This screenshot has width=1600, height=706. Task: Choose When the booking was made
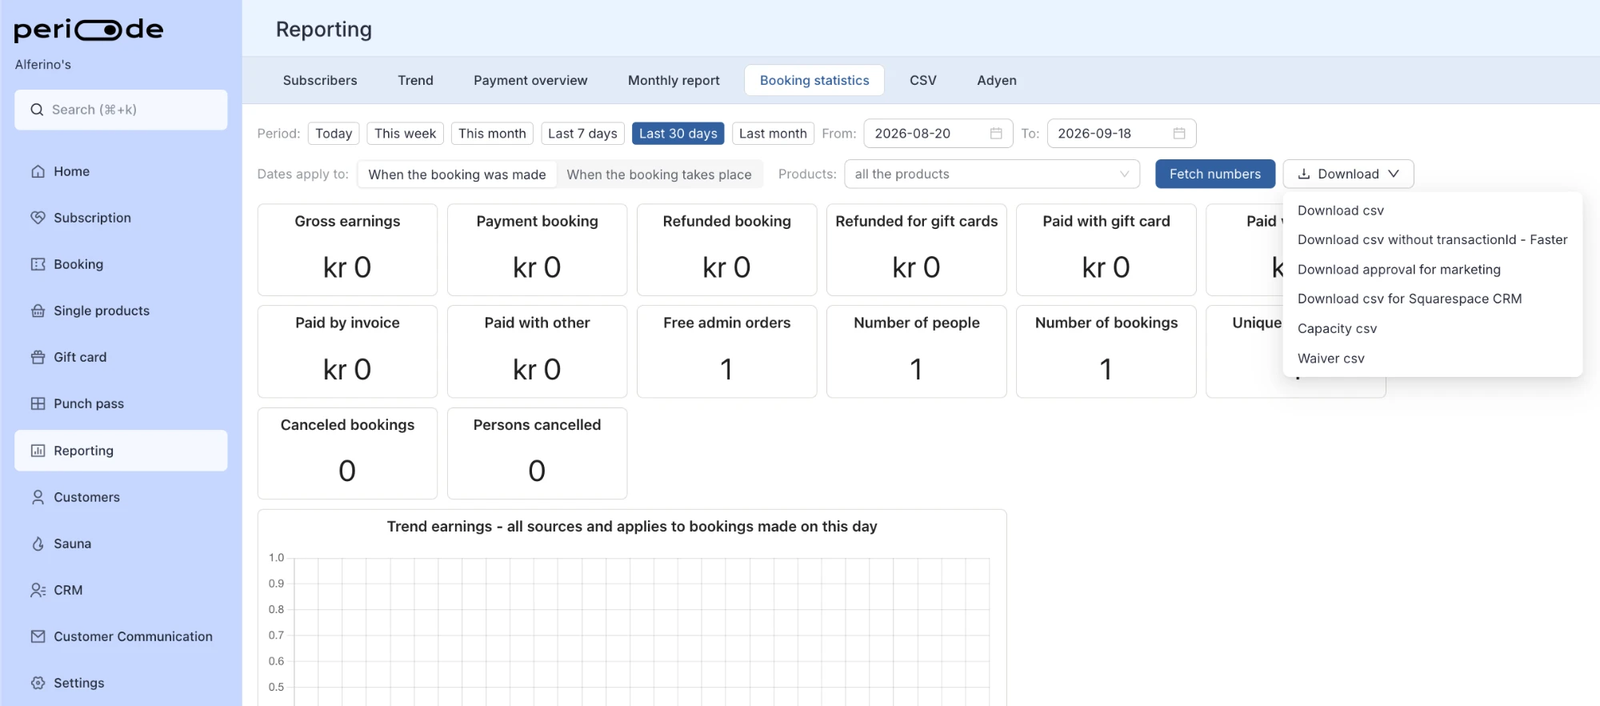click(457, 174)
